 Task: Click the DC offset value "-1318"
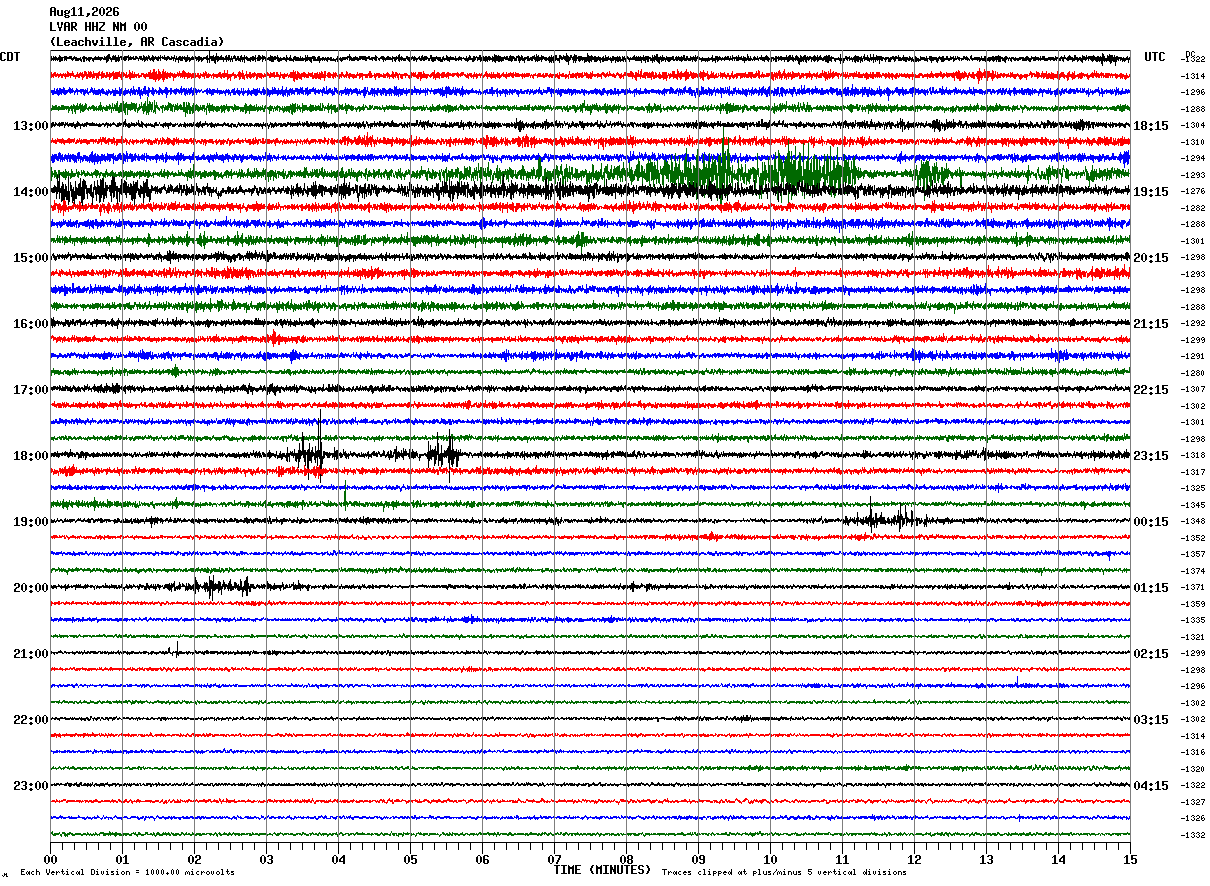[1193, 456]
